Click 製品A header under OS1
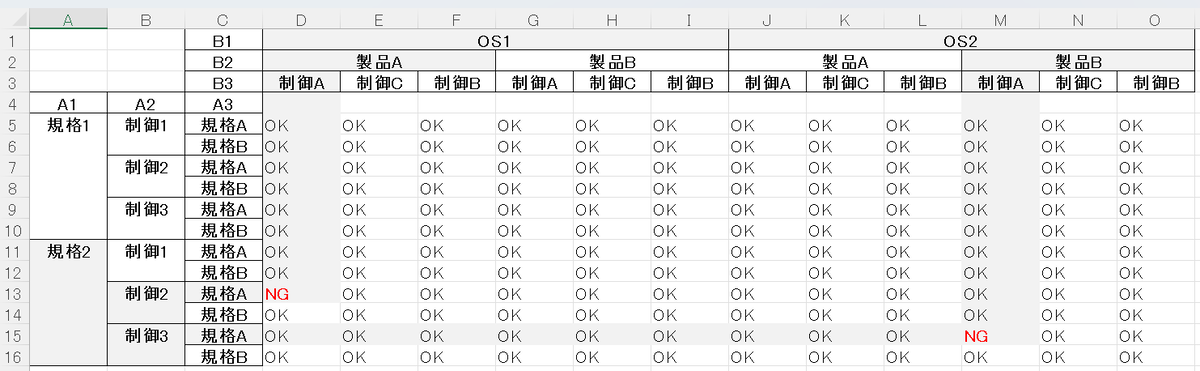 pyautogui.click(x=379, y=62)
